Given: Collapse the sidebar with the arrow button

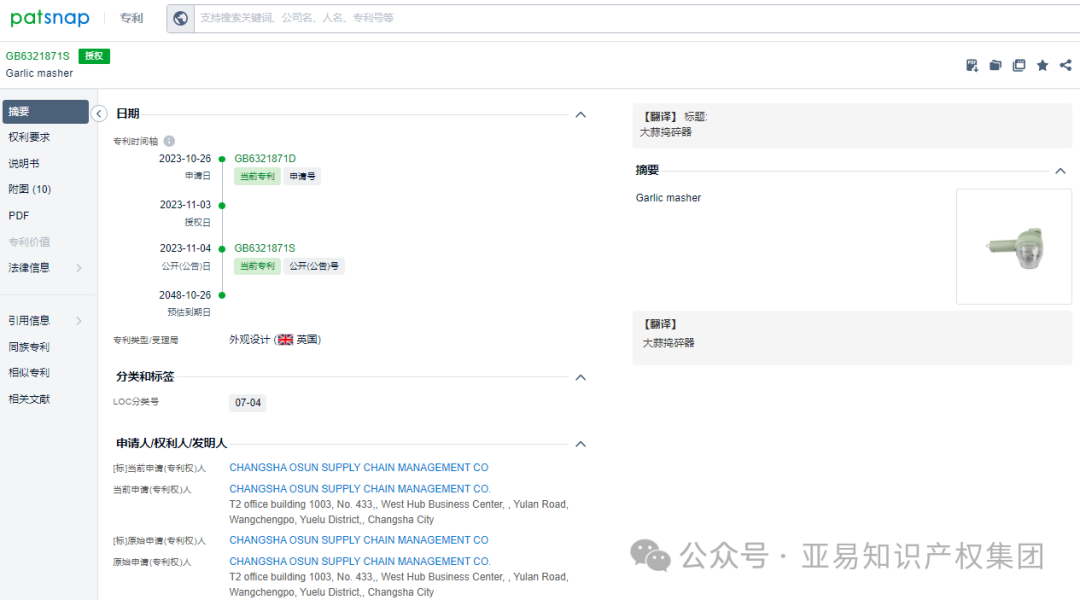Looking at the screenshot, I should [x=99, y=114].
